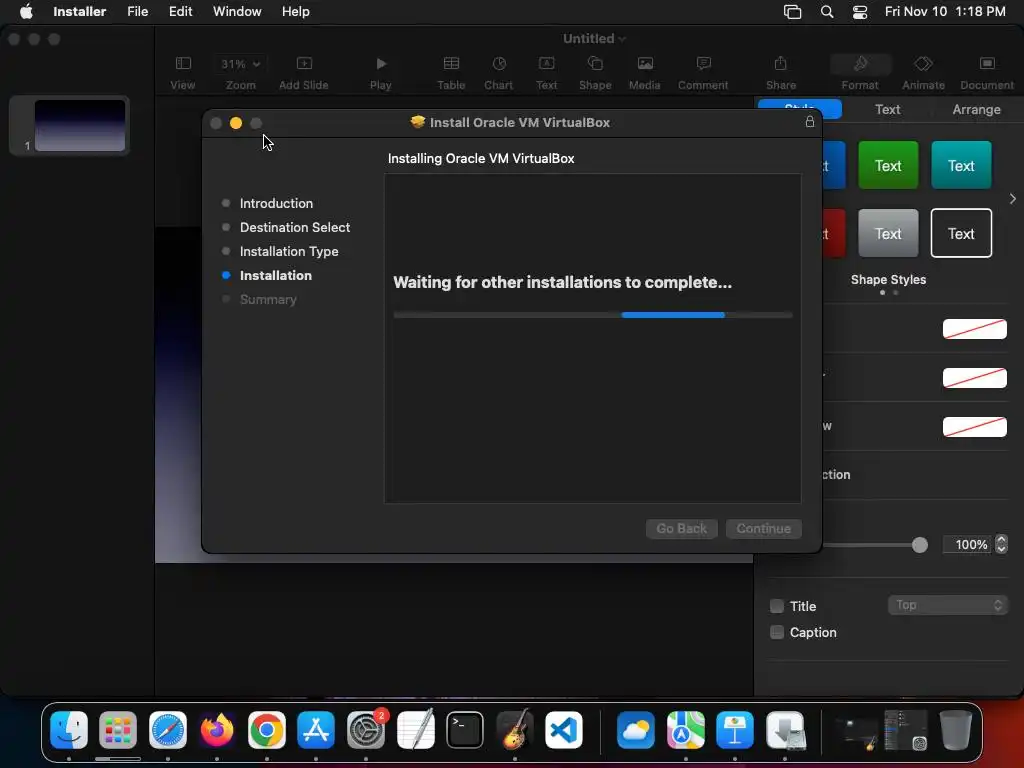Launch Google Chrome from the Dock
Screen dimensions: 1024x768
click(x=266, y=730)
